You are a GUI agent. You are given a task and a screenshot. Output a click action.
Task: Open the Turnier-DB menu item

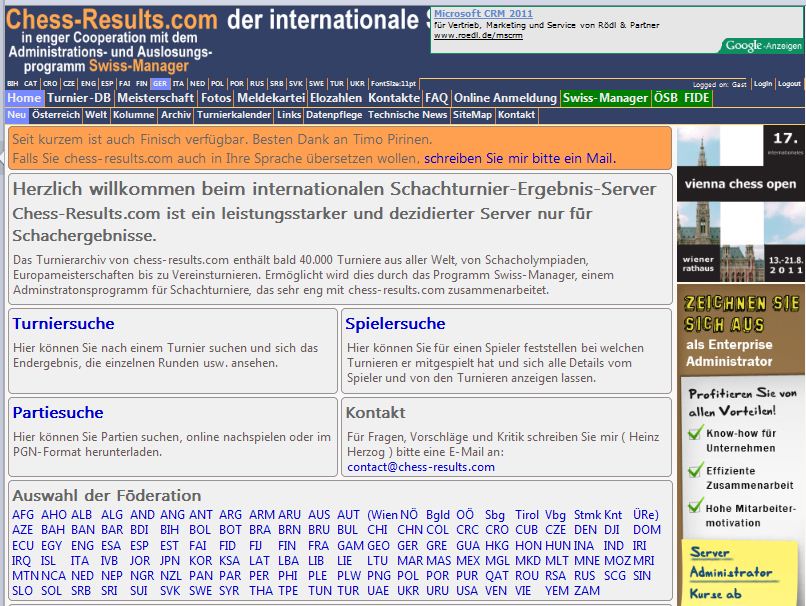[79, 98]
